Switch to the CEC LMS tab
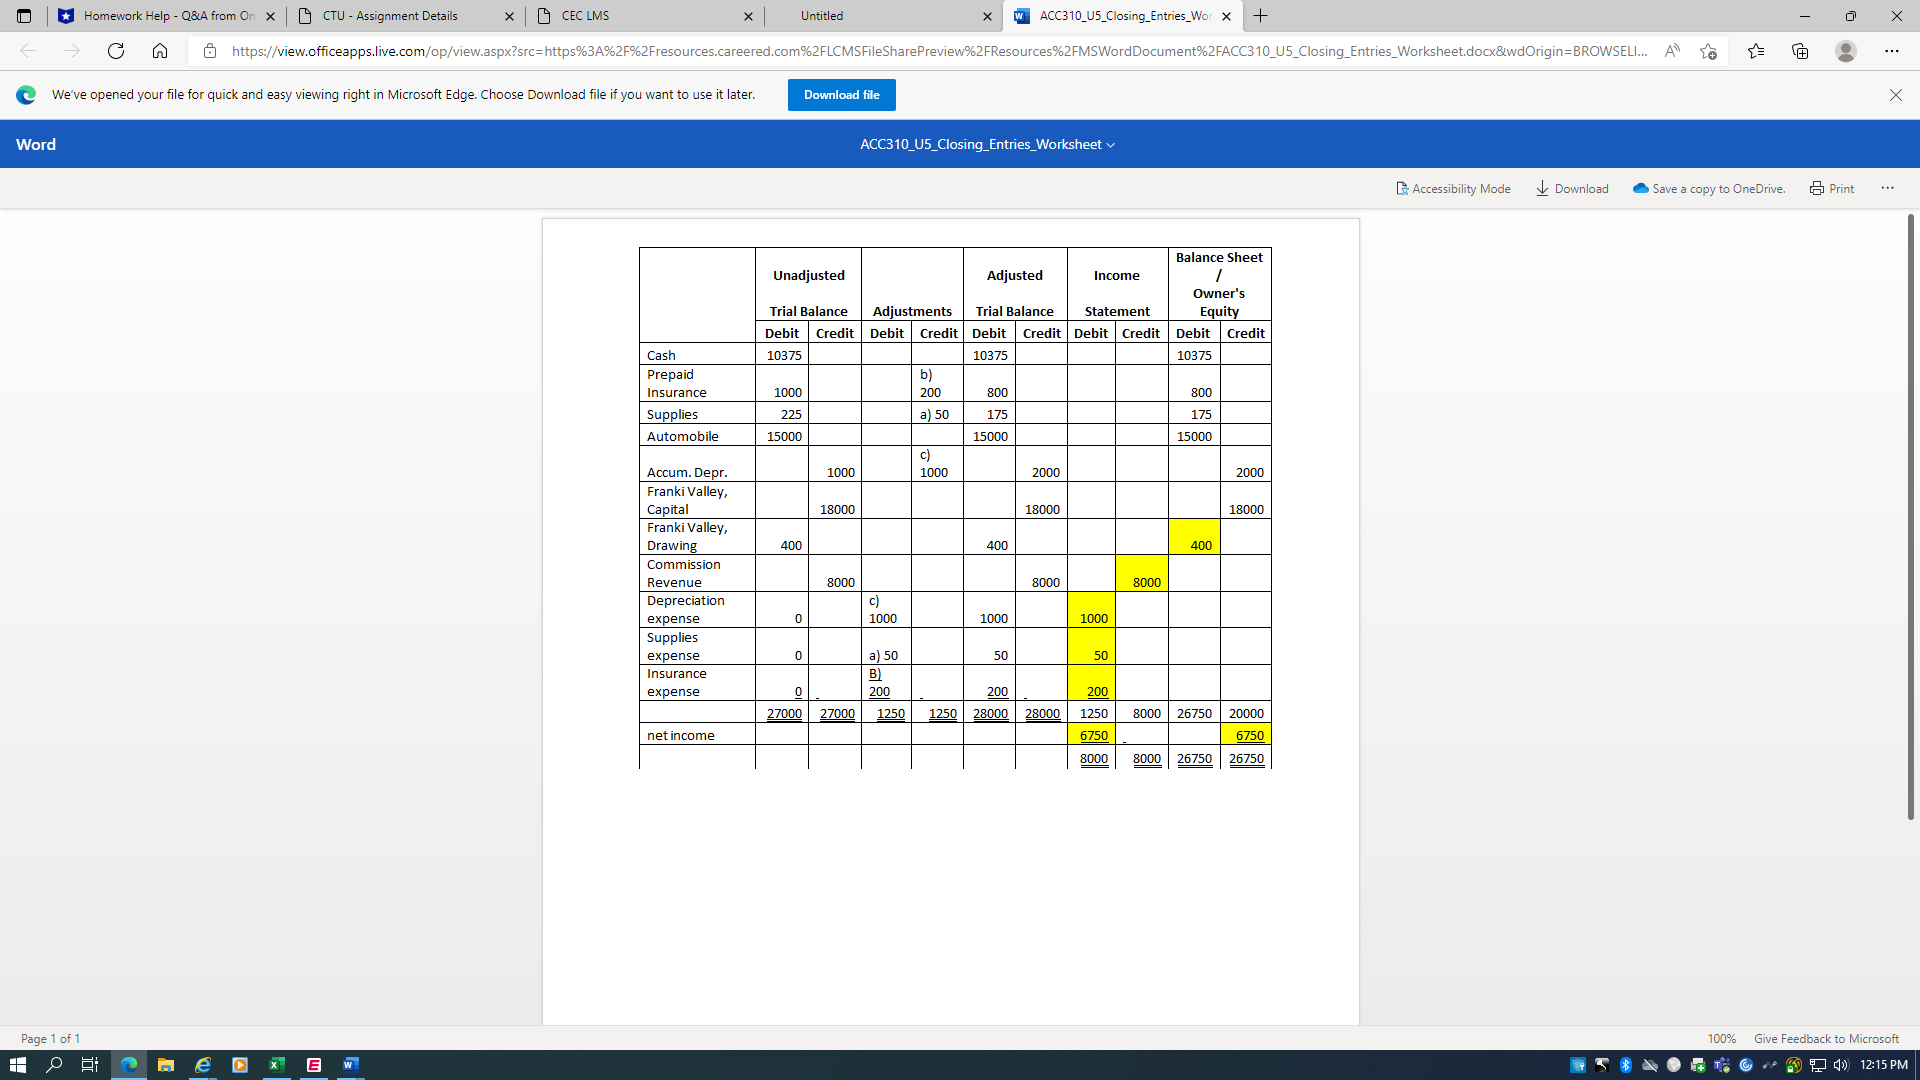 [585, 16]
